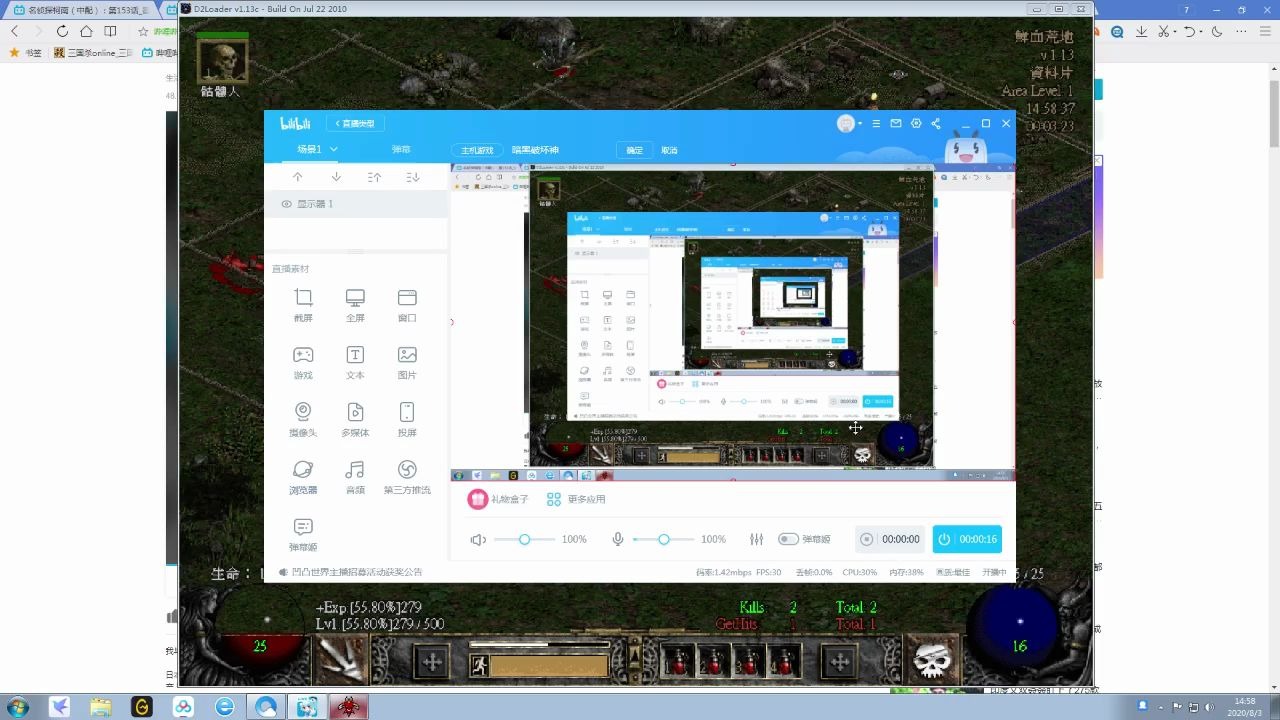Screen dimensions: 1280x720
Task: Add an audio (音频) source
Action: pos(355,477)
